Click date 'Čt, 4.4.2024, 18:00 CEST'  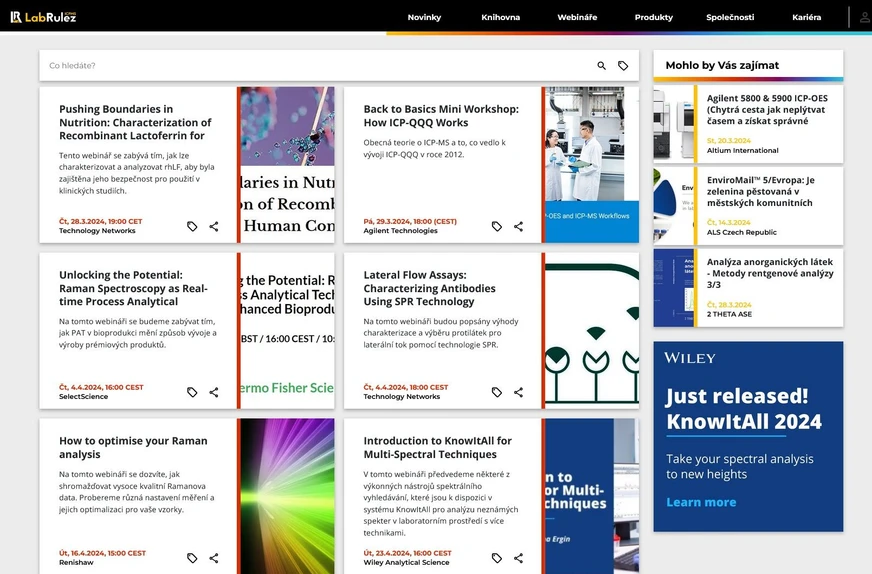click(405, 387)
